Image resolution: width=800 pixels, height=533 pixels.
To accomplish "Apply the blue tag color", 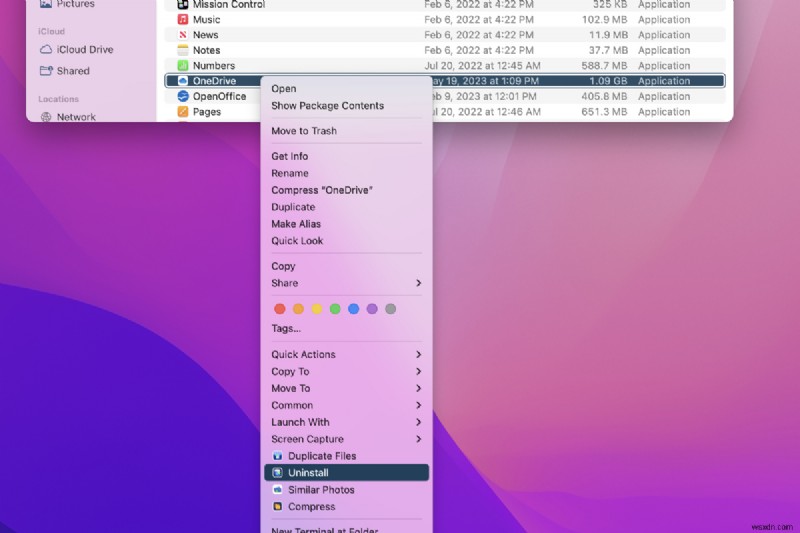I will point(354,309).
